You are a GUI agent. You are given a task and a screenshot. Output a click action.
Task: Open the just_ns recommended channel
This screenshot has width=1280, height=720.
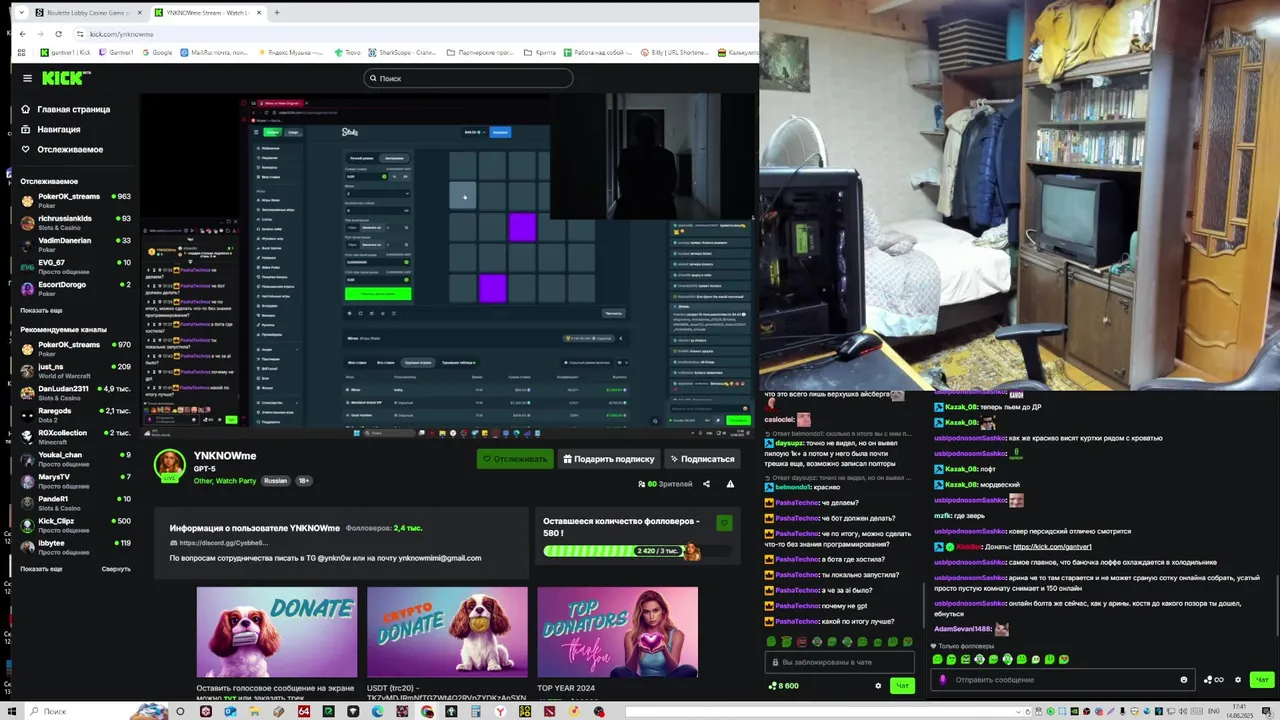coord(76,370)
